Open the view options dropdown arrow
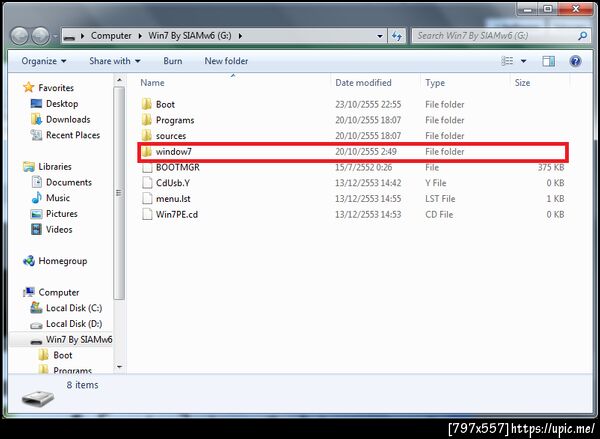600x439 pixels. point(523,61)
